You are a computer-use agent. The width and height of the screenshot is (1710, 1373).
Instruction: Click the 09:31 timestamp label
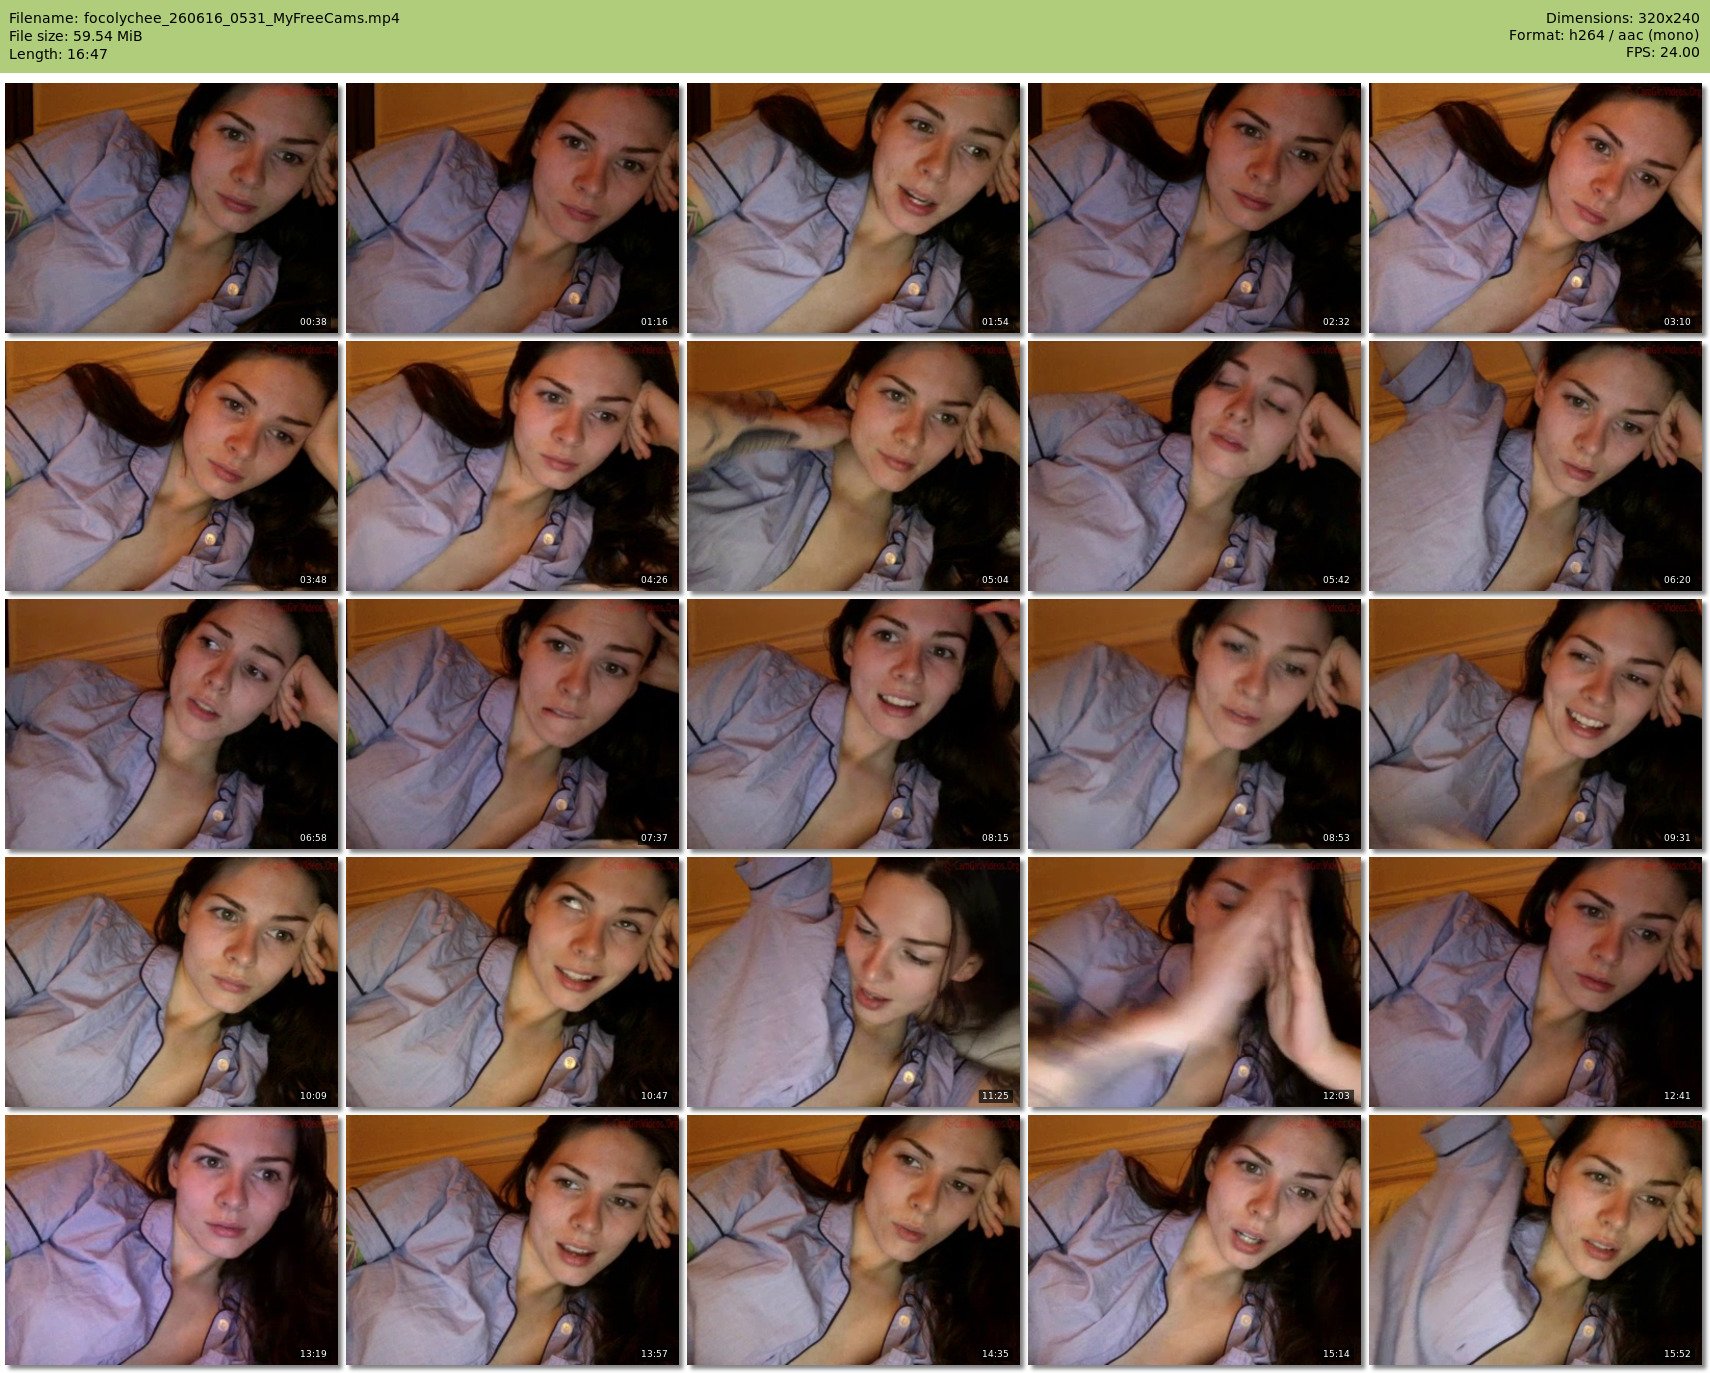[x=1677, y=838]
